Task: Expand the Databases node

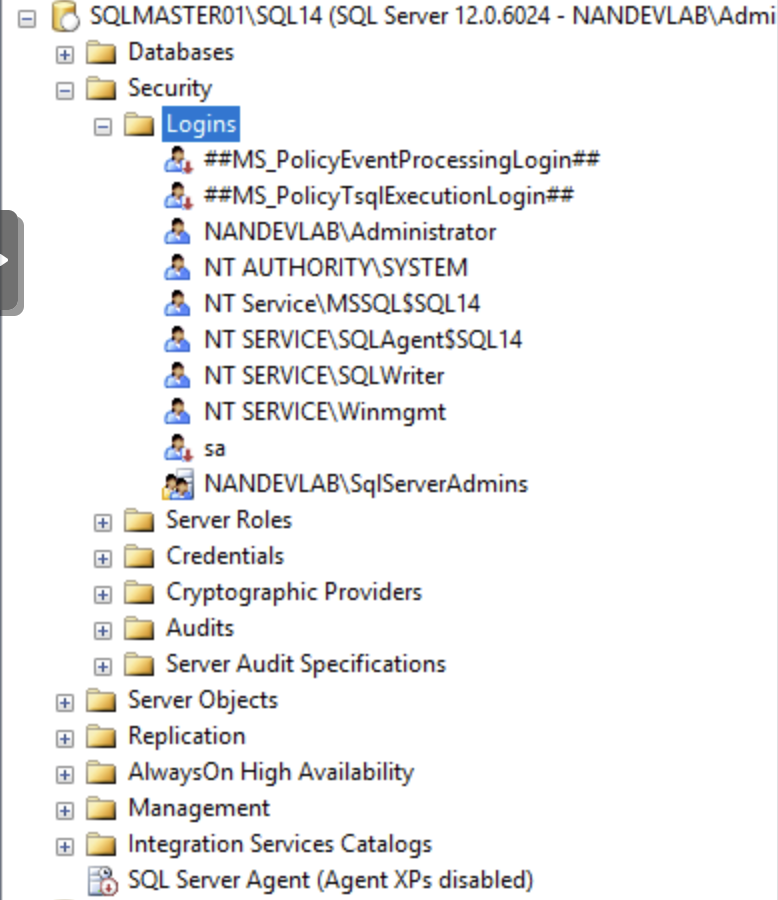Action: [65, 54]
